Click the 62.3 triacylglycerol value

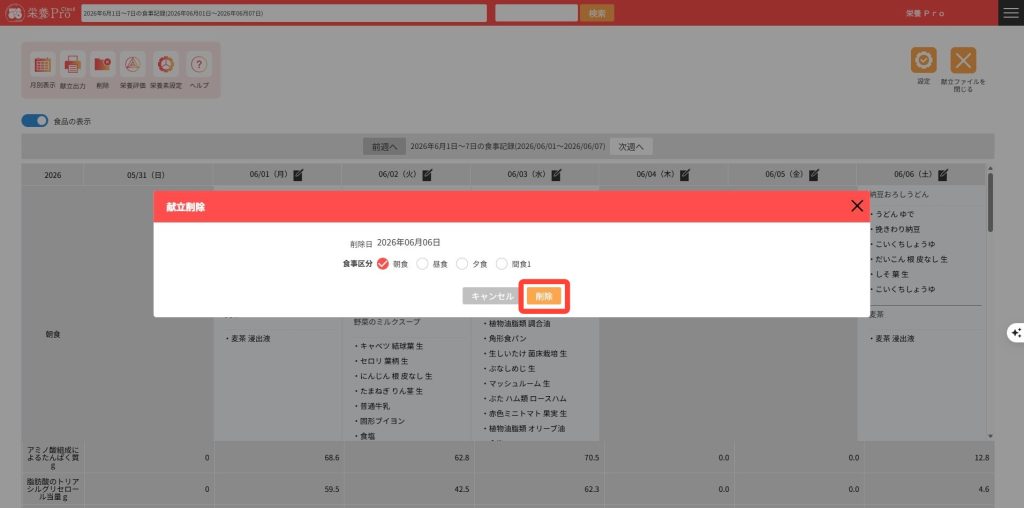pos(590,488)
